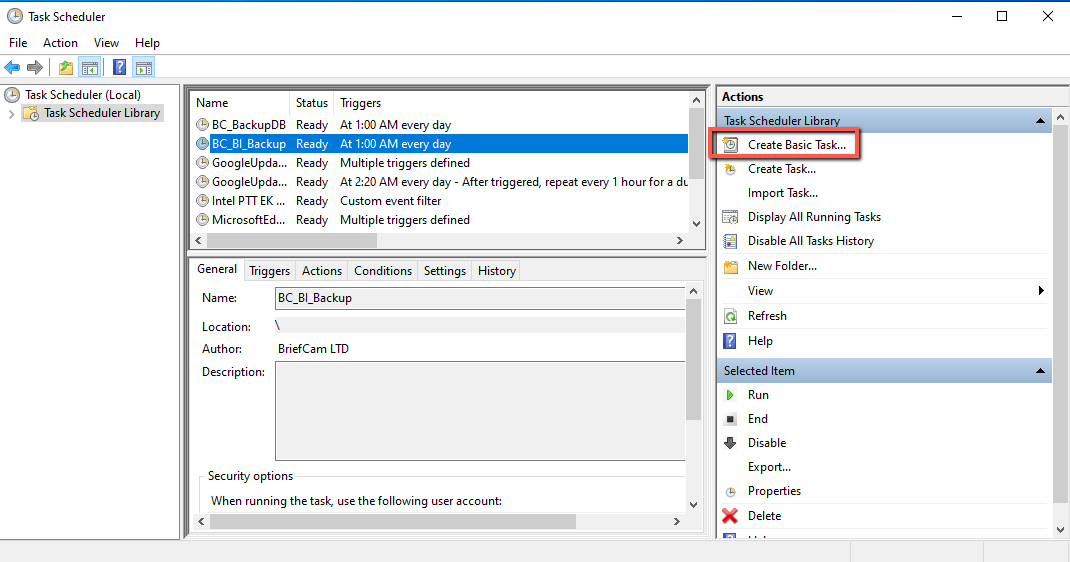This screenshot has height=562, width=1070.
Task: Click the red Delete X icon
Action: click(x=729, y=516)
